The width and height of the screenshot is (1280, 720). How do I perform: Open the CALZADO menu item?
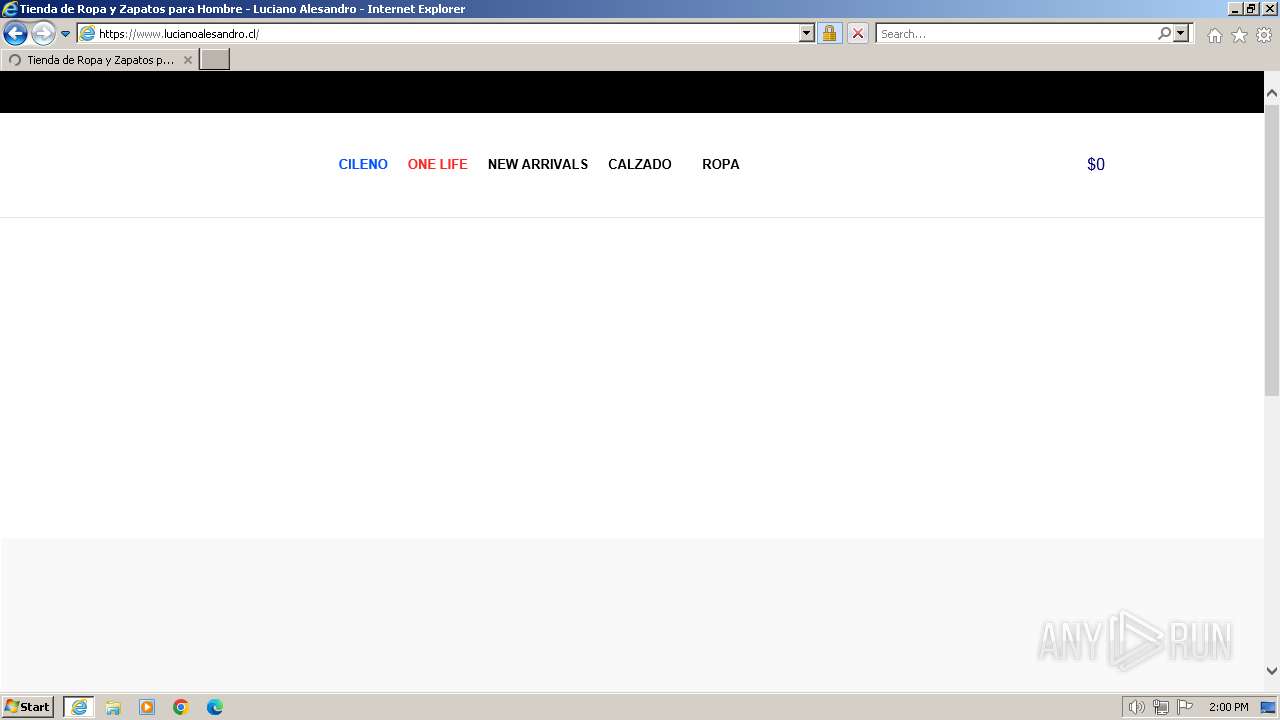[640, 164]
